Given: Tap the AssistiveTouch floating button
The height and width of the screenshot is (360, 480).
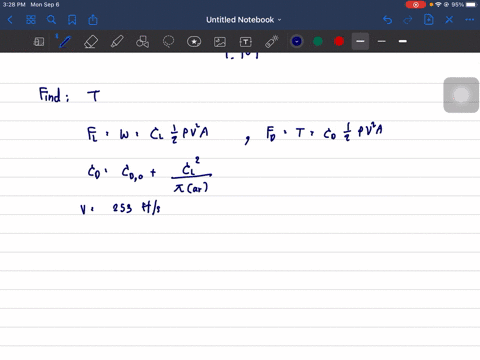Looking at the screenshot, I should click(x=461, y=95).
